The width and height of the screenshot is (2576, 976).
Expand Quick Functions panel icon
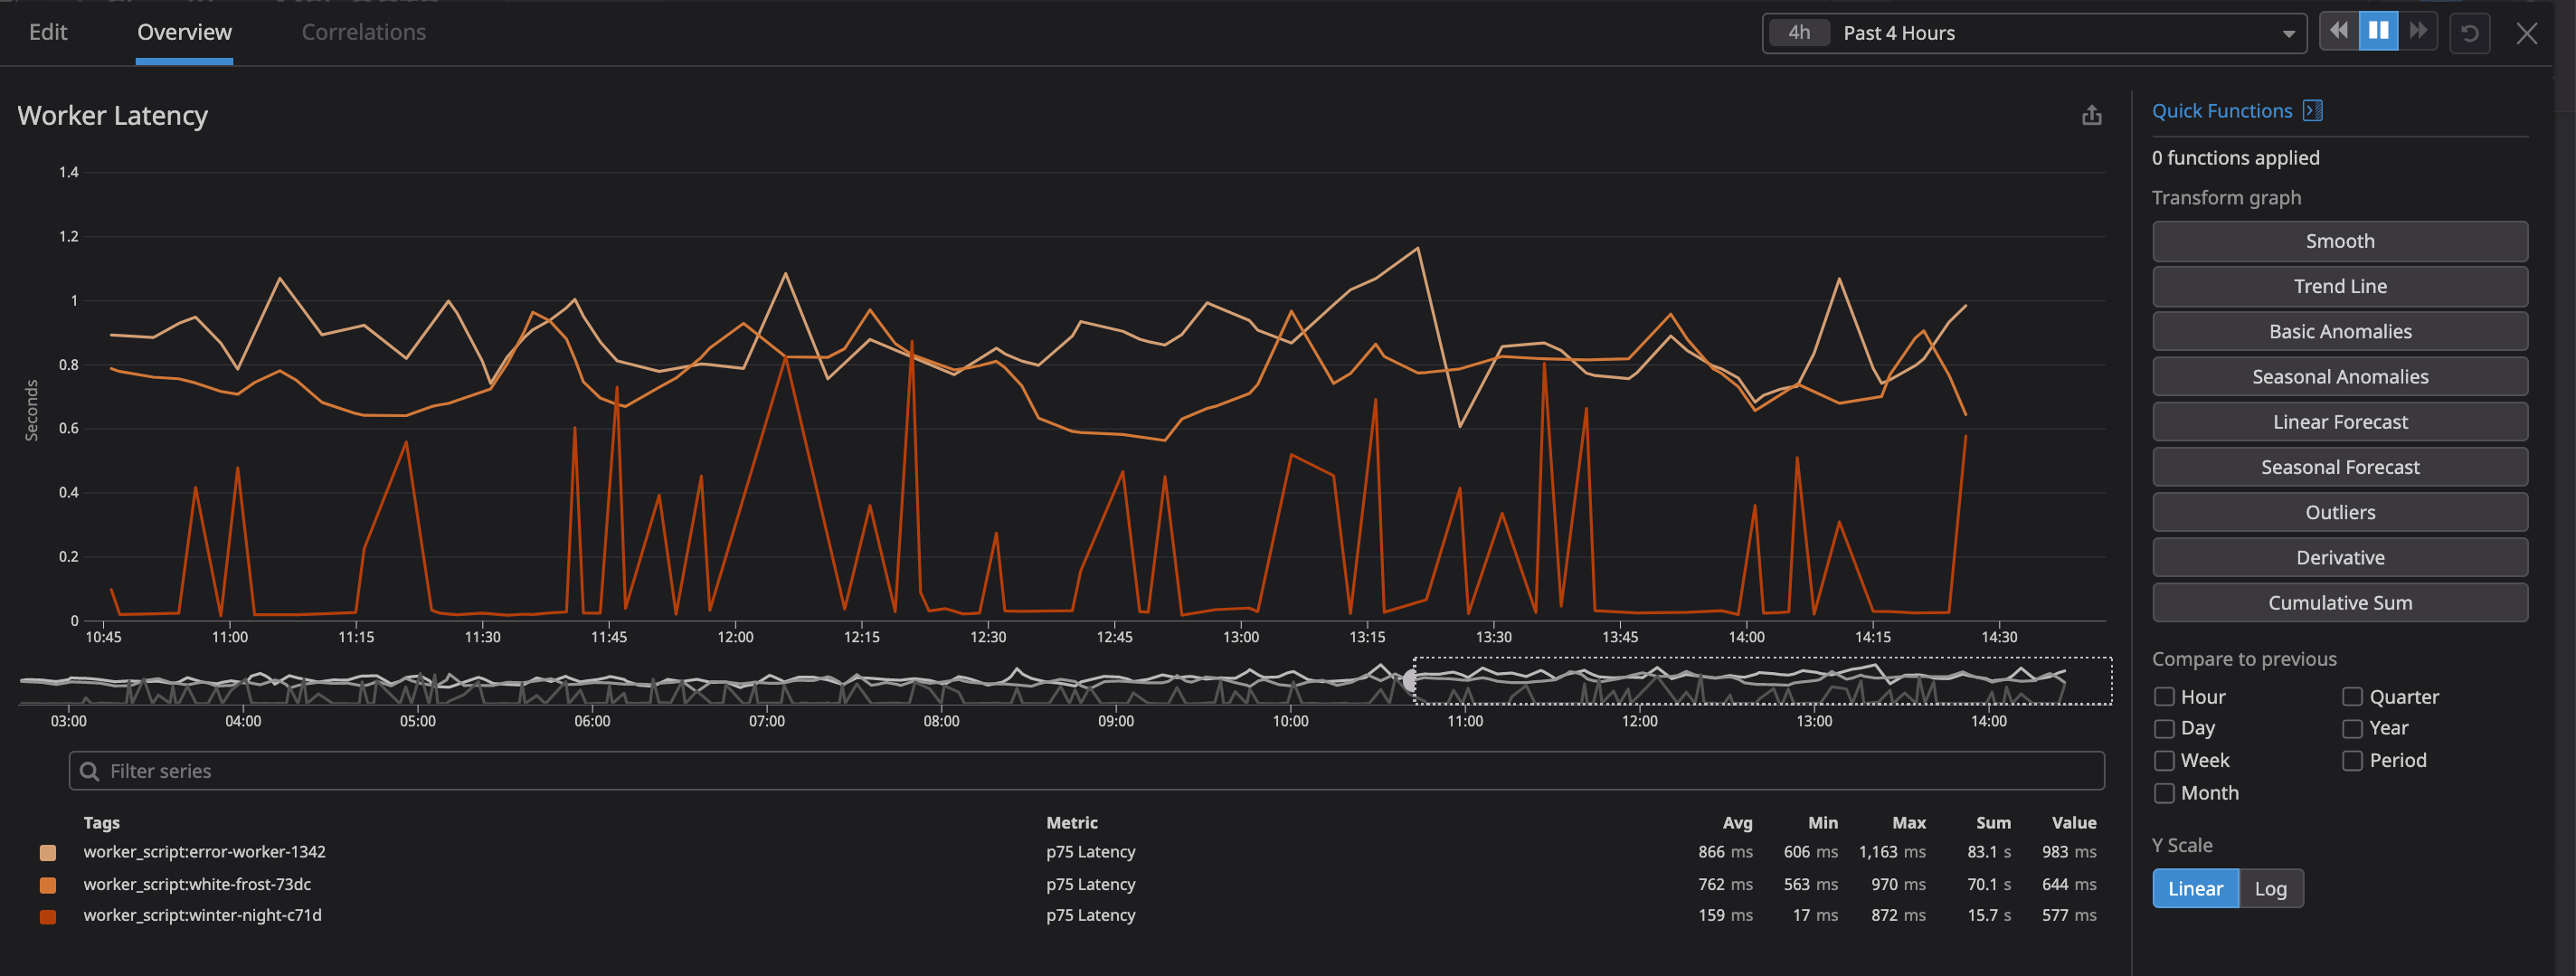pyautogui.click(x=2313, y=110)
